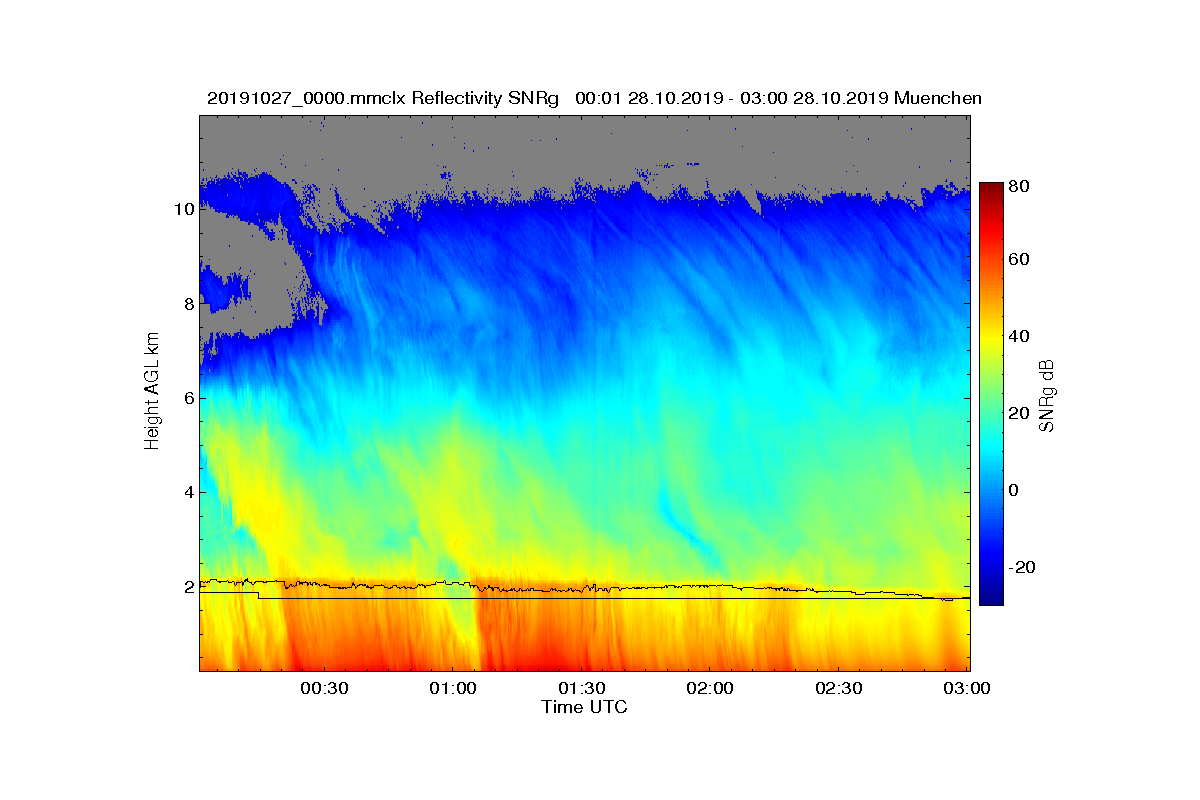The image size is (1200, 800).
Task: Click the colorbar value '40'
Action: (x=1021, y=336)
